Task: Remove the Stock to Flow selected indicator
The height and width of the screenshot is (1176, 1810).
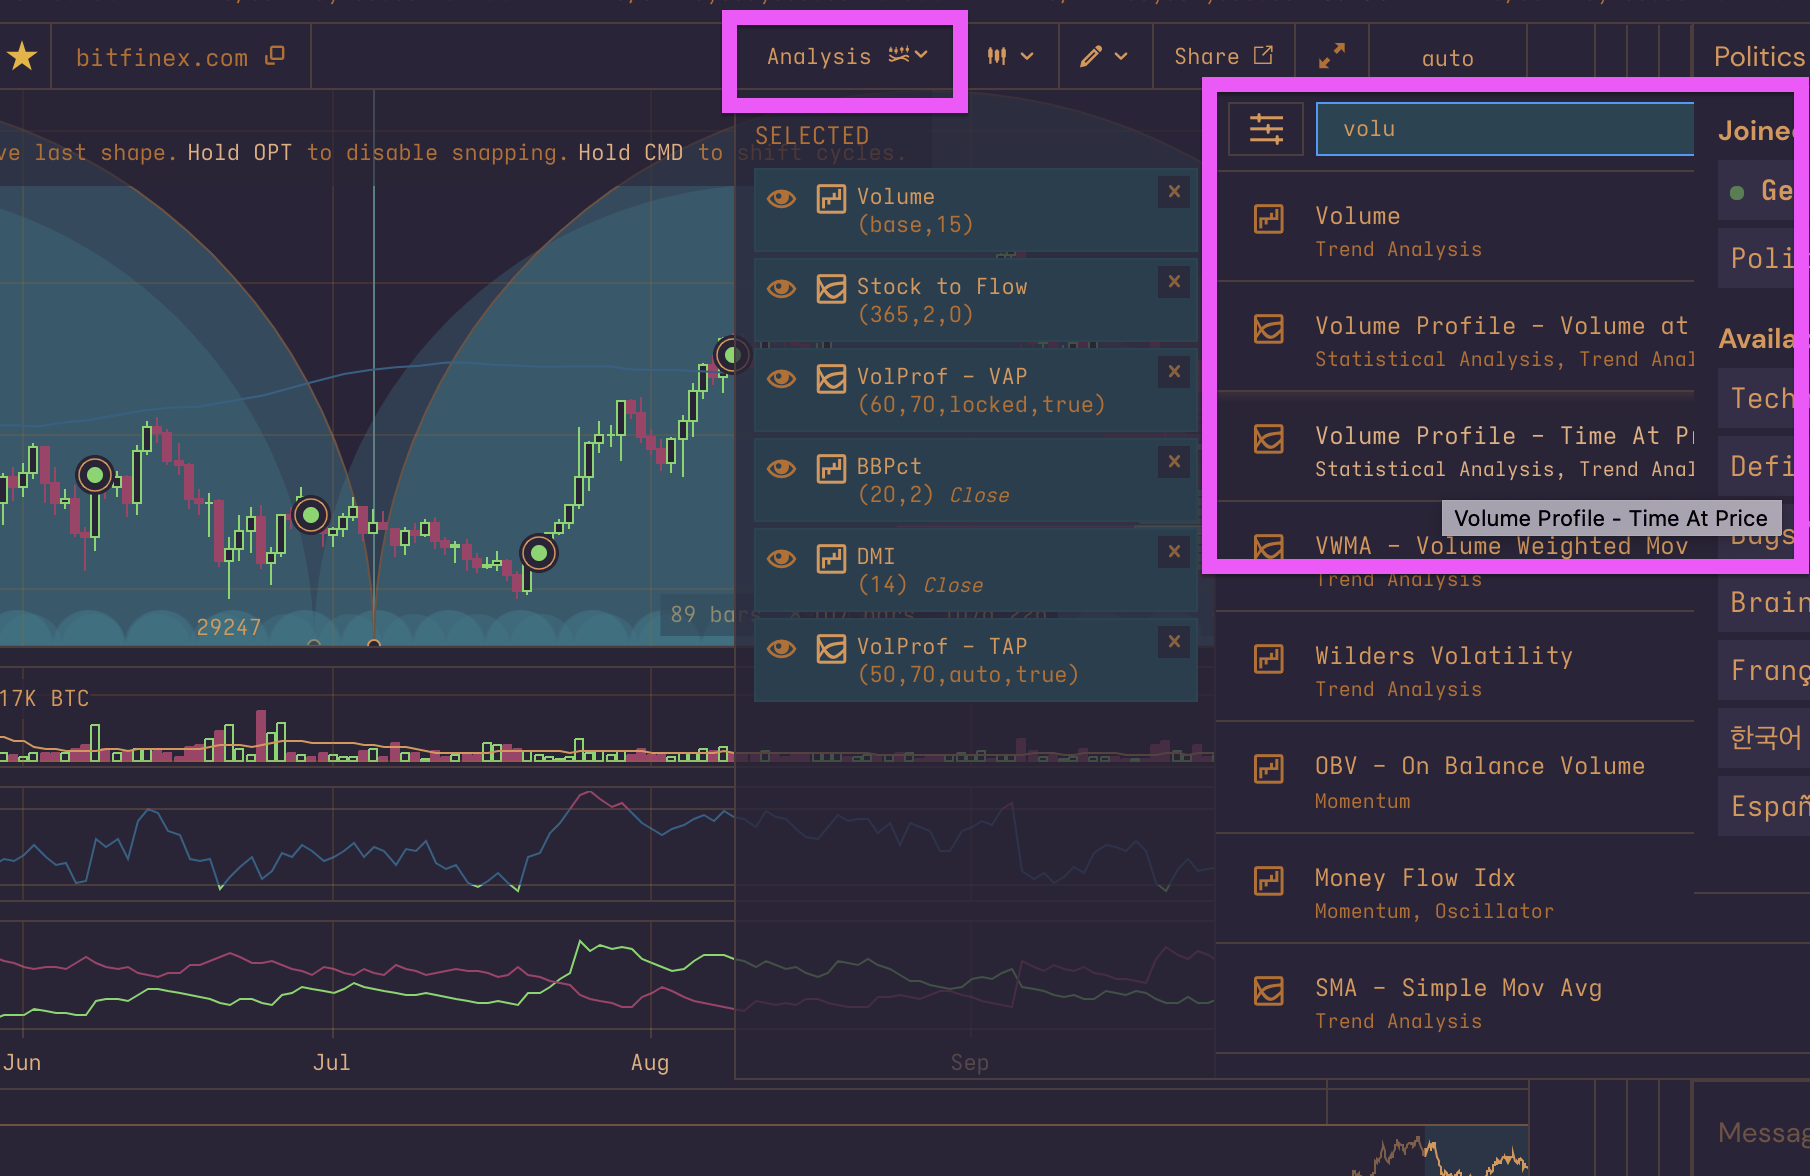Action: 1175,281
